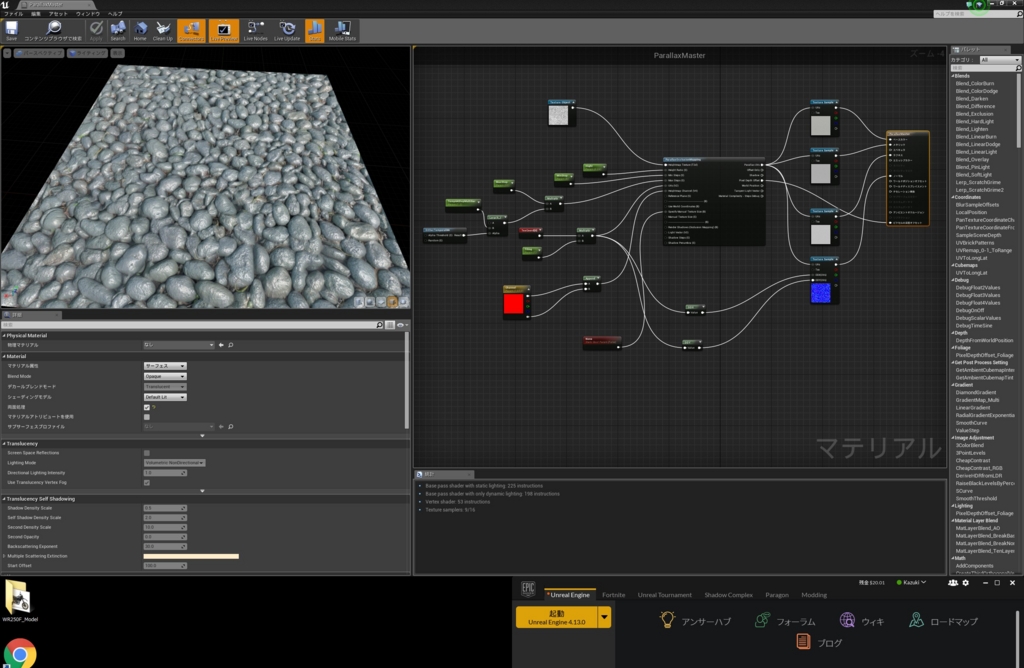Click the Unreal Engine logo in the title bar
Screen dimensions: 1024x668
(x=5, y=5)
